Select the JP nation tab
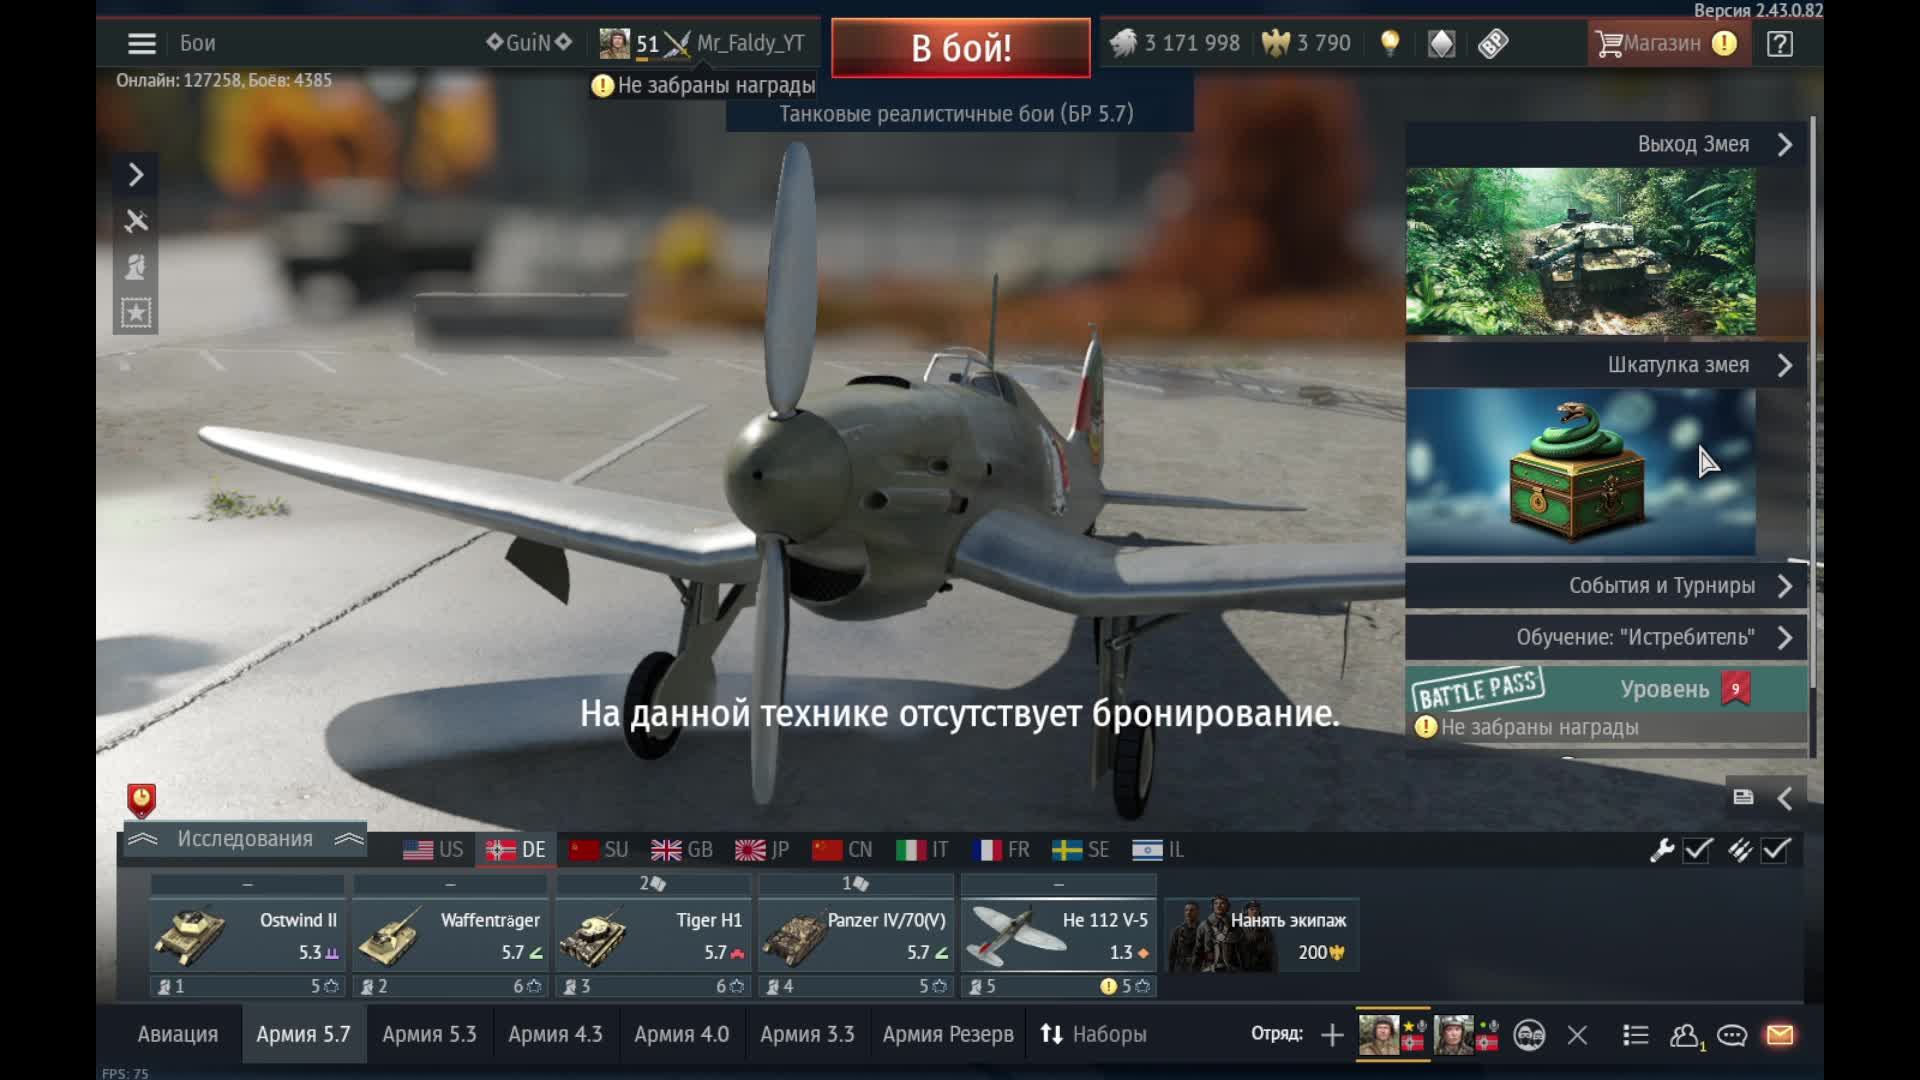 click(762, 850)
